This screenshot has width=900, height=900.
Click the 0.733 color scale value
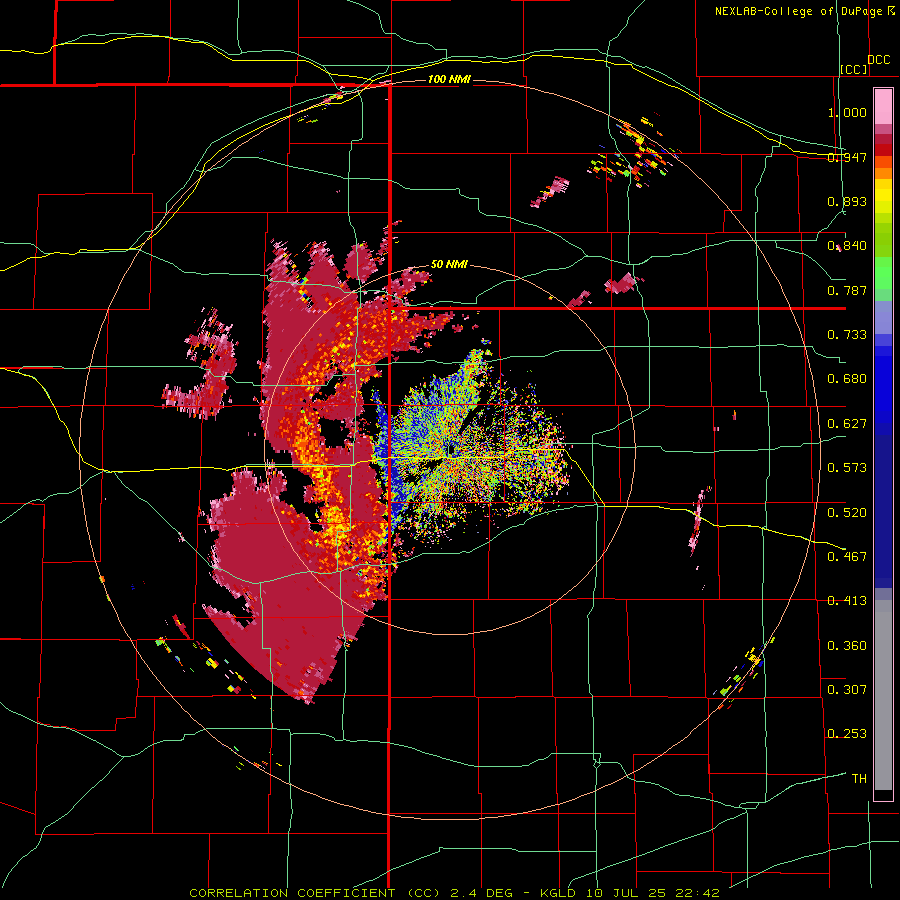(847, 335)
